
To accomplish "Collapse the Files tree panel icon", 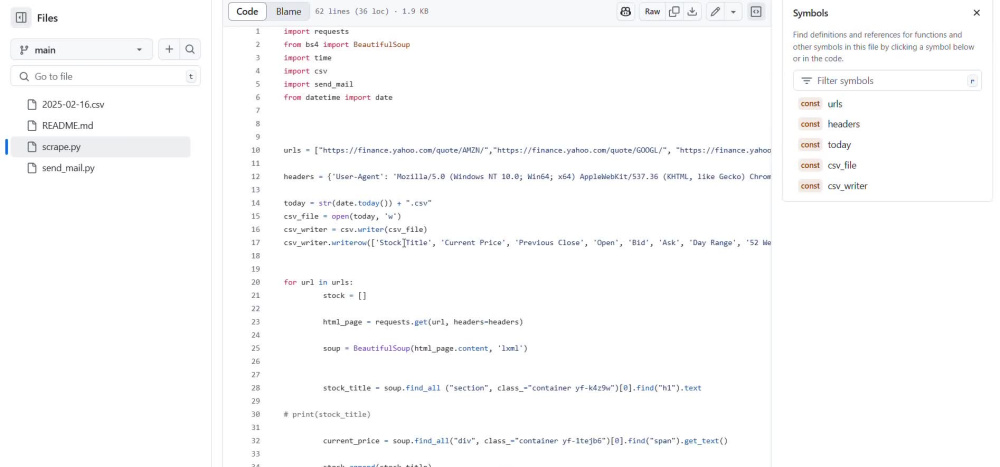I will click(x=20, y=18).
